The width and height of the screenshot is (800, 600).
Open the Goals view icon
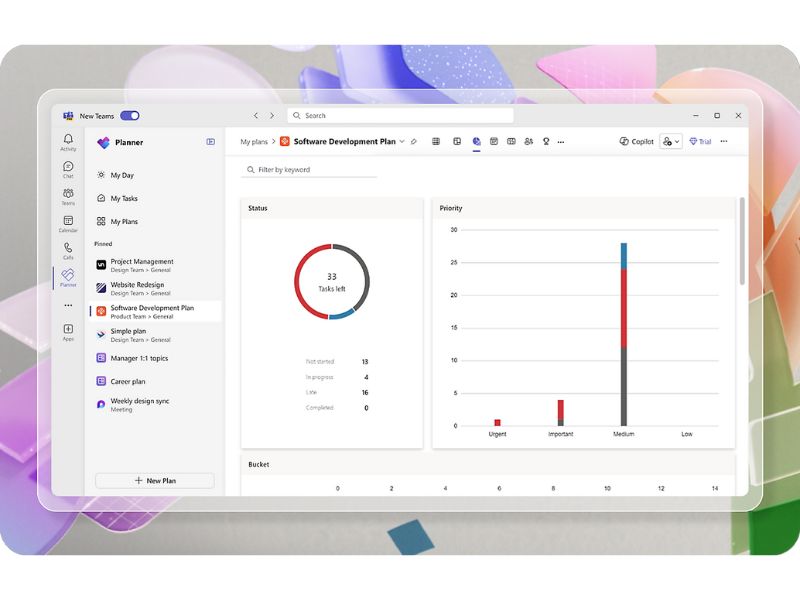pyautogui.click(x=546, y=142)
